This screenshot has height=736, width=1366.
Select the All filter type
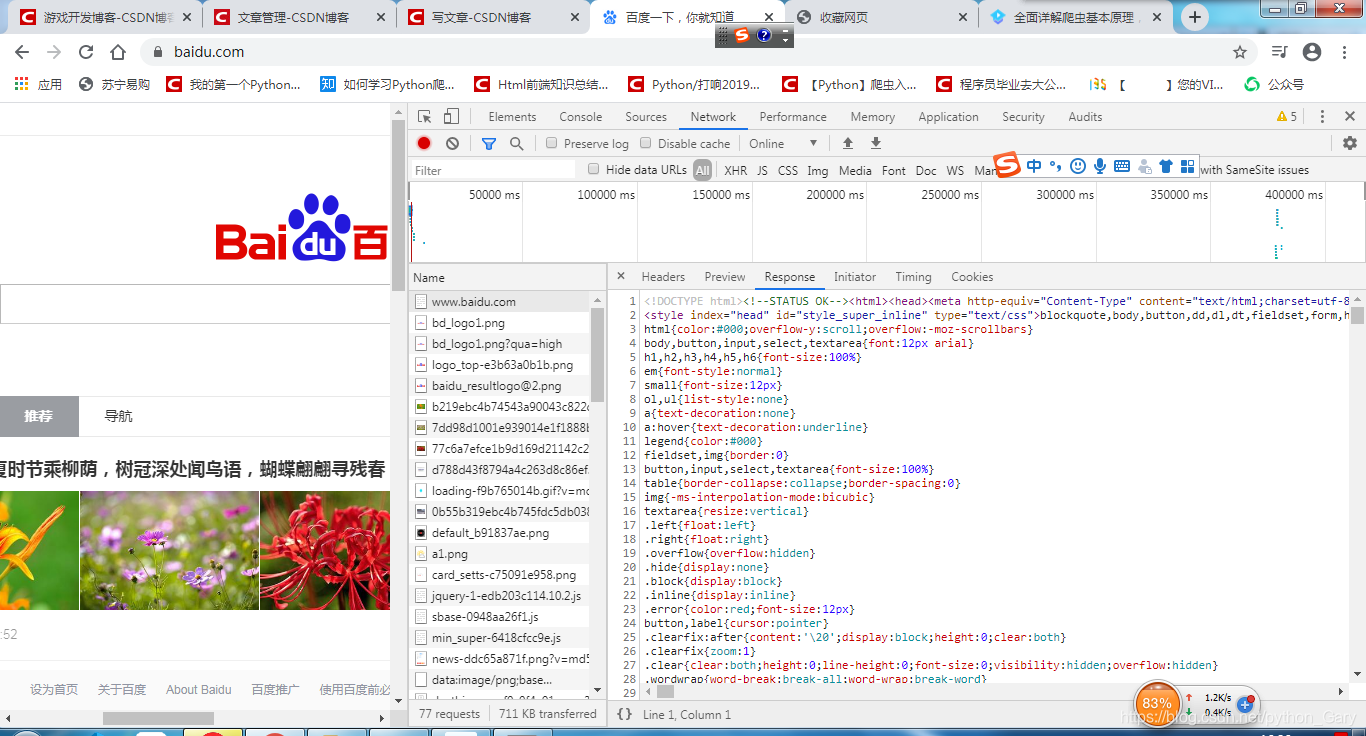click(x=703, y=170)
